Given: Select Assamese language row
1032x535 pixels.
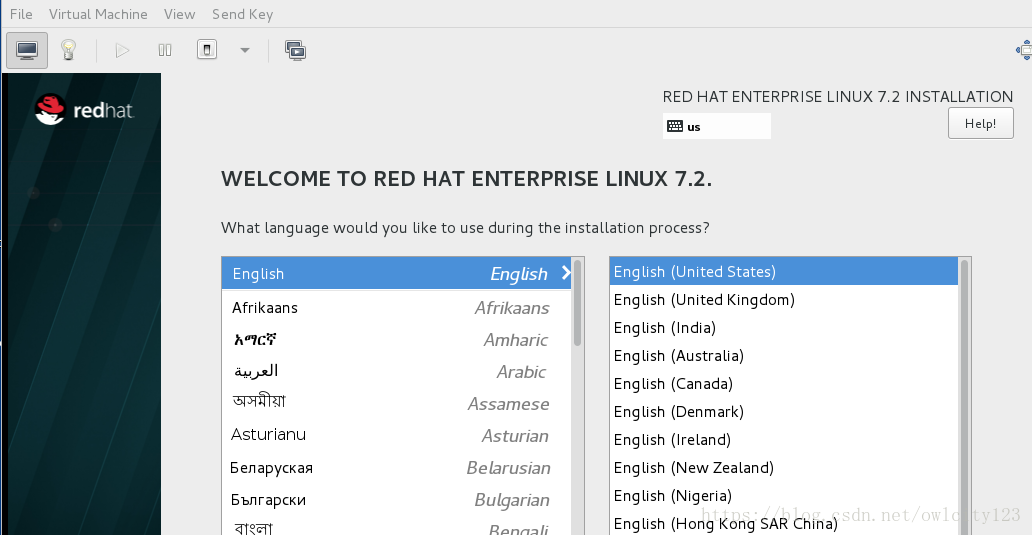Looking at the screenshot, I should coord(396,403).
